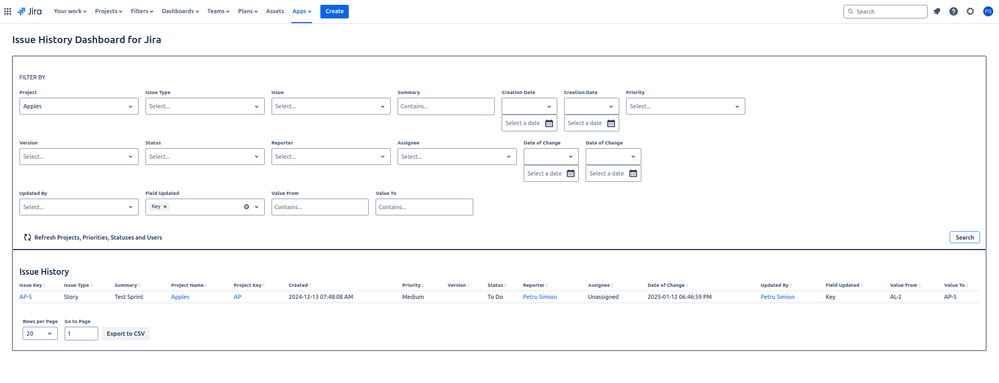
Task: Open the Teams menu
Action: point(219,11)
